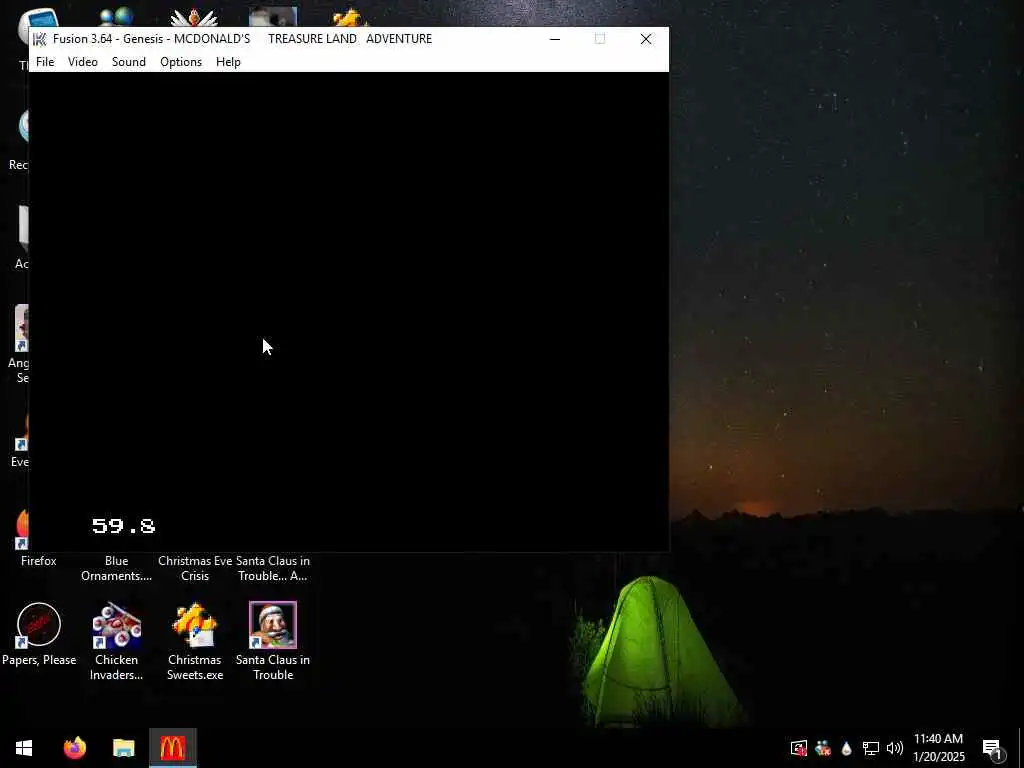This screenshot has height=768, width=1024.
Task: Open the Sound menu
Action: 129,62
